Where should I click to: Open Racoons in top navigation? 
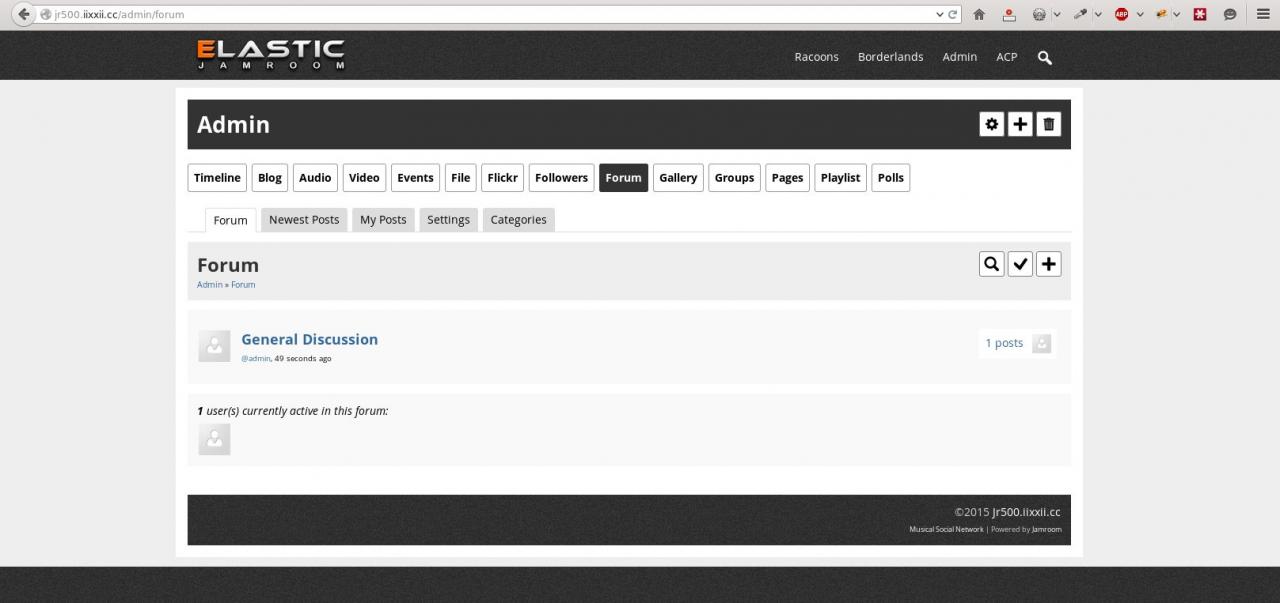point(816,57)
